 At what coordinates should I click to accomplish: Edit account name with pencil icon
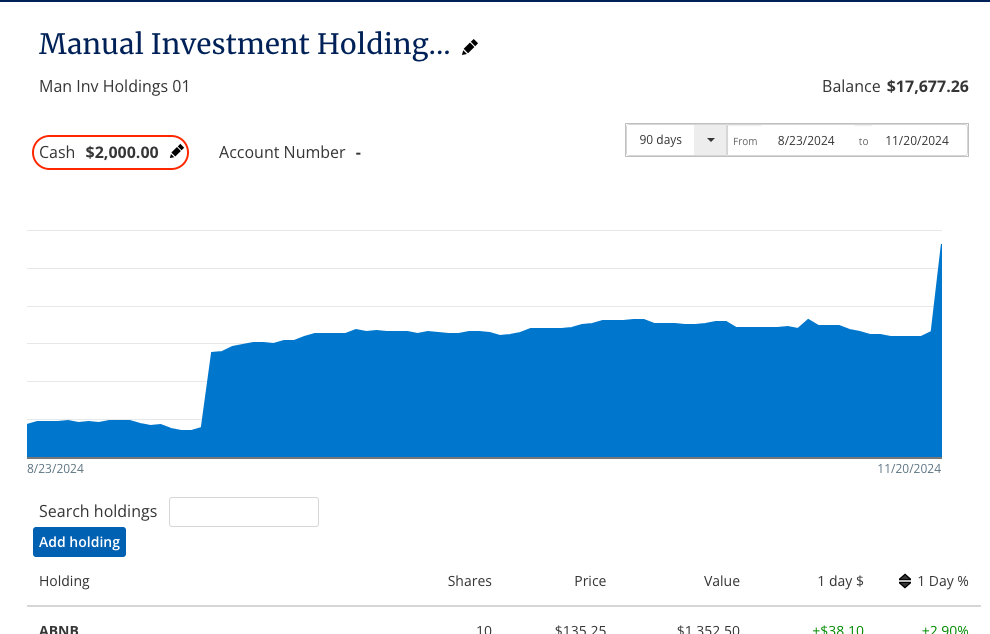coord(470,47)
